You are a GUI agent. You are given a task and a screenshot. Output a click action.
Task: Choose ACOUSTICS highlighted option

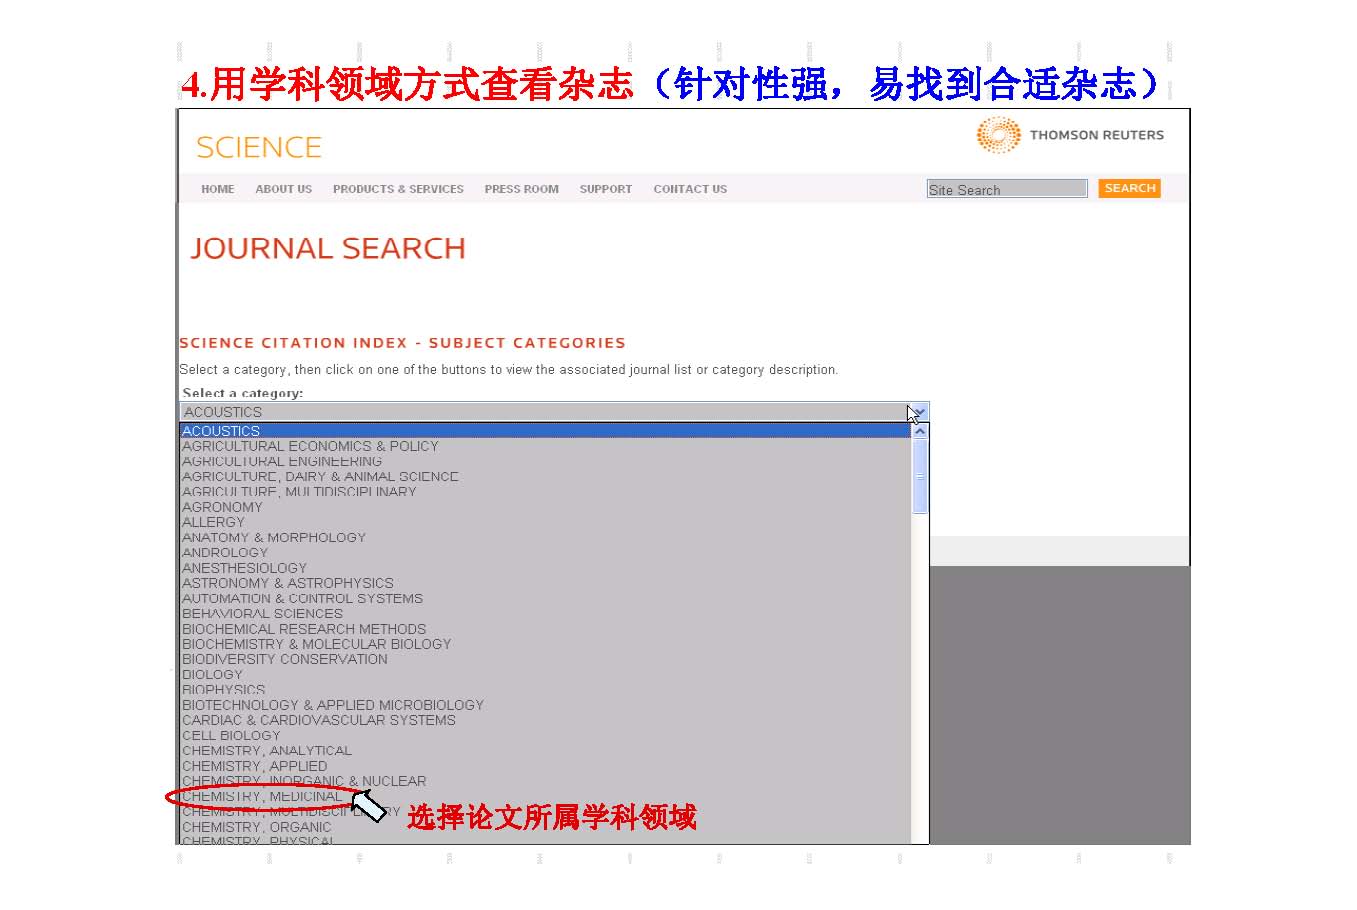click(x=221, y=431)
